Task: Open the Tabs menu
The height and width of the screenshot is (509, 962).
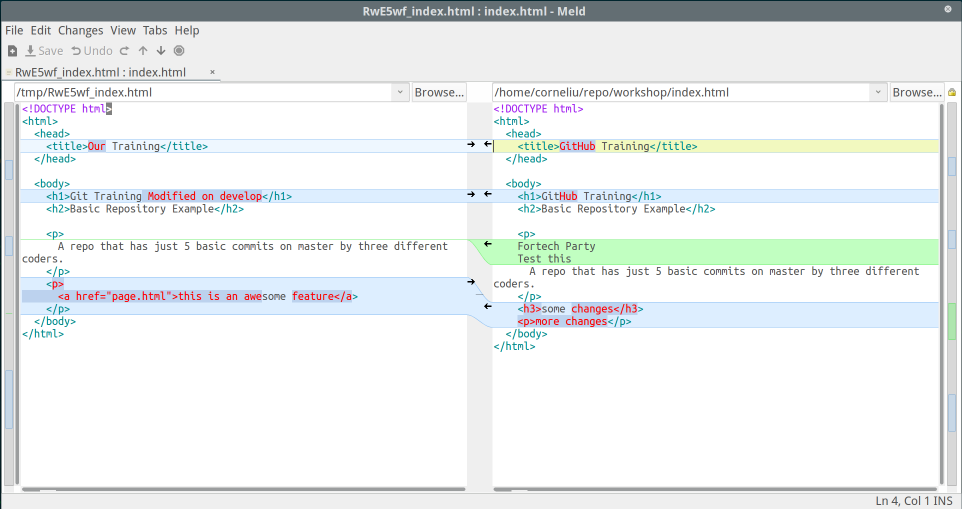Action: coord(155,31)
